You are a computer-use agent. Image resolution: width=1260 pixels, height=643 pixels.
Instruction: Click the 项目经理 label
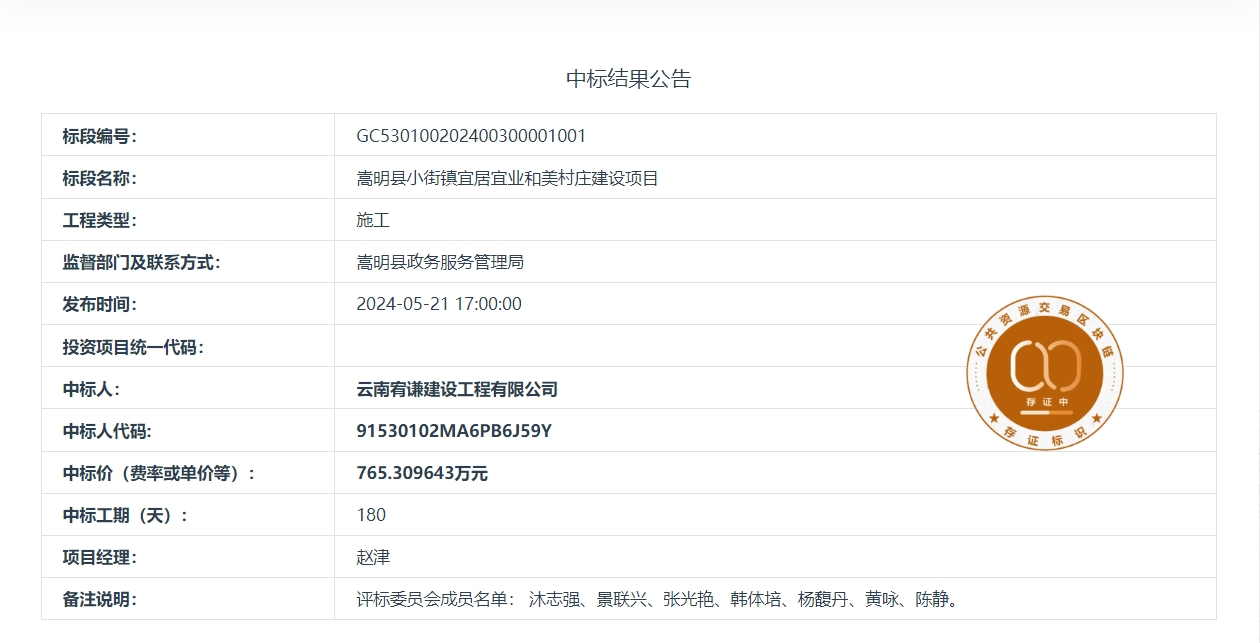100,557
